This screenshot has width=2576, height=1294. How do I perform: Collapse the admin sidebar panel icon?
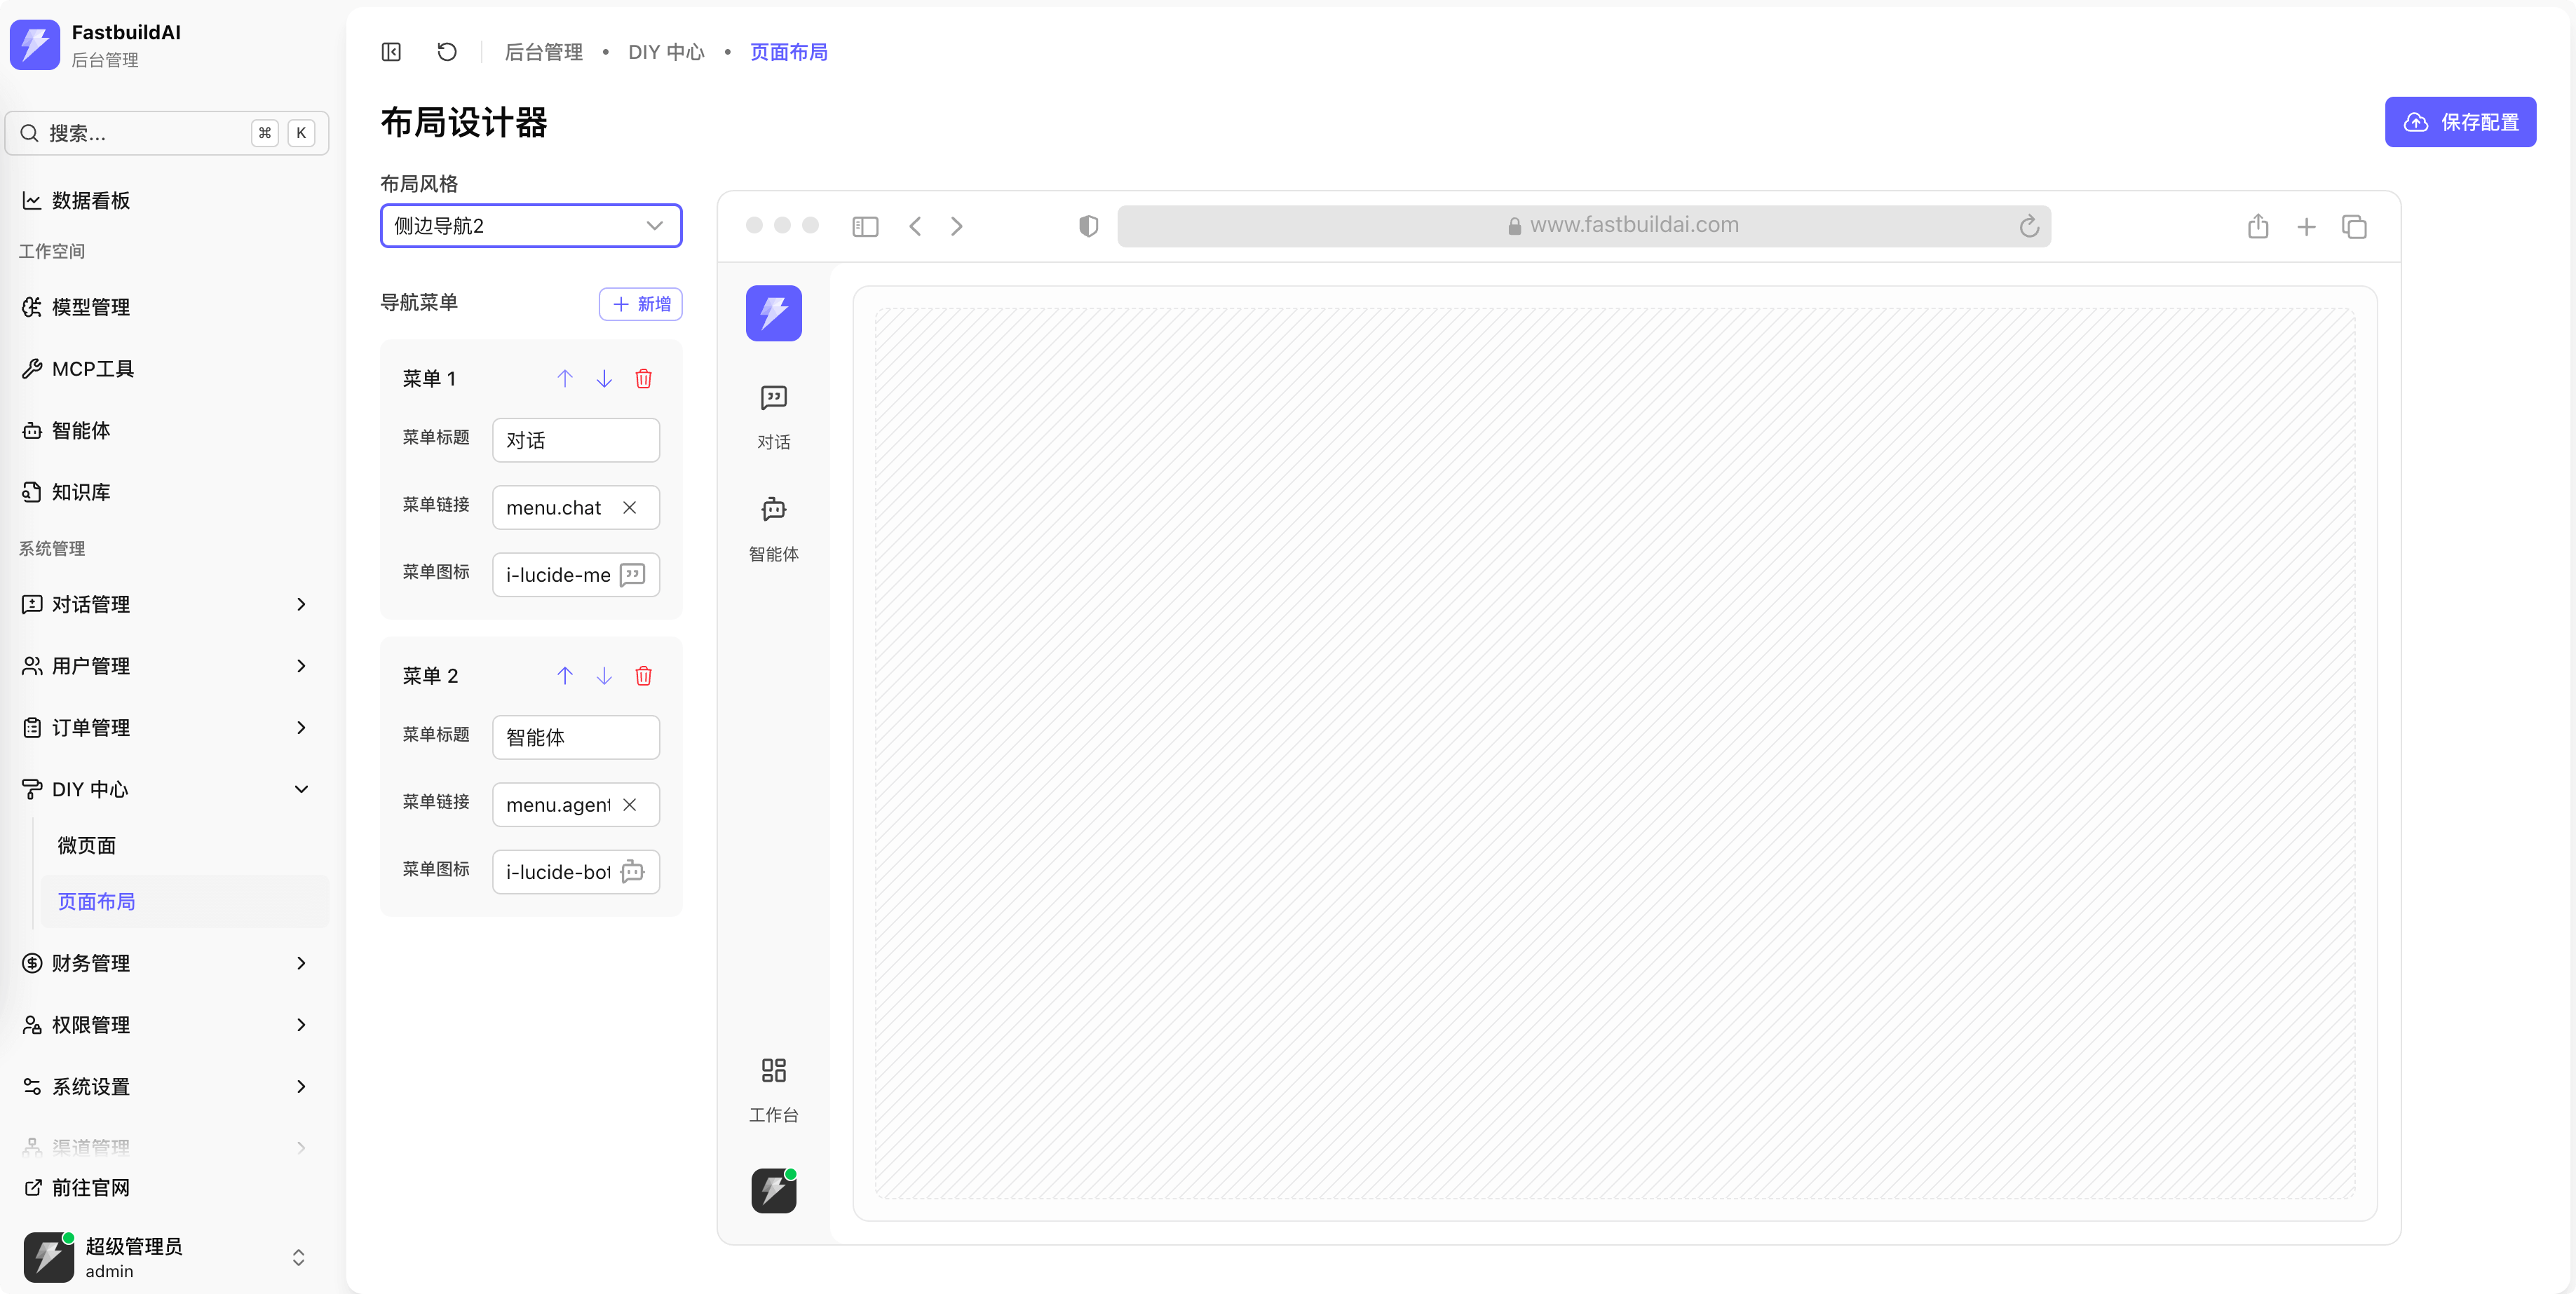391,52
